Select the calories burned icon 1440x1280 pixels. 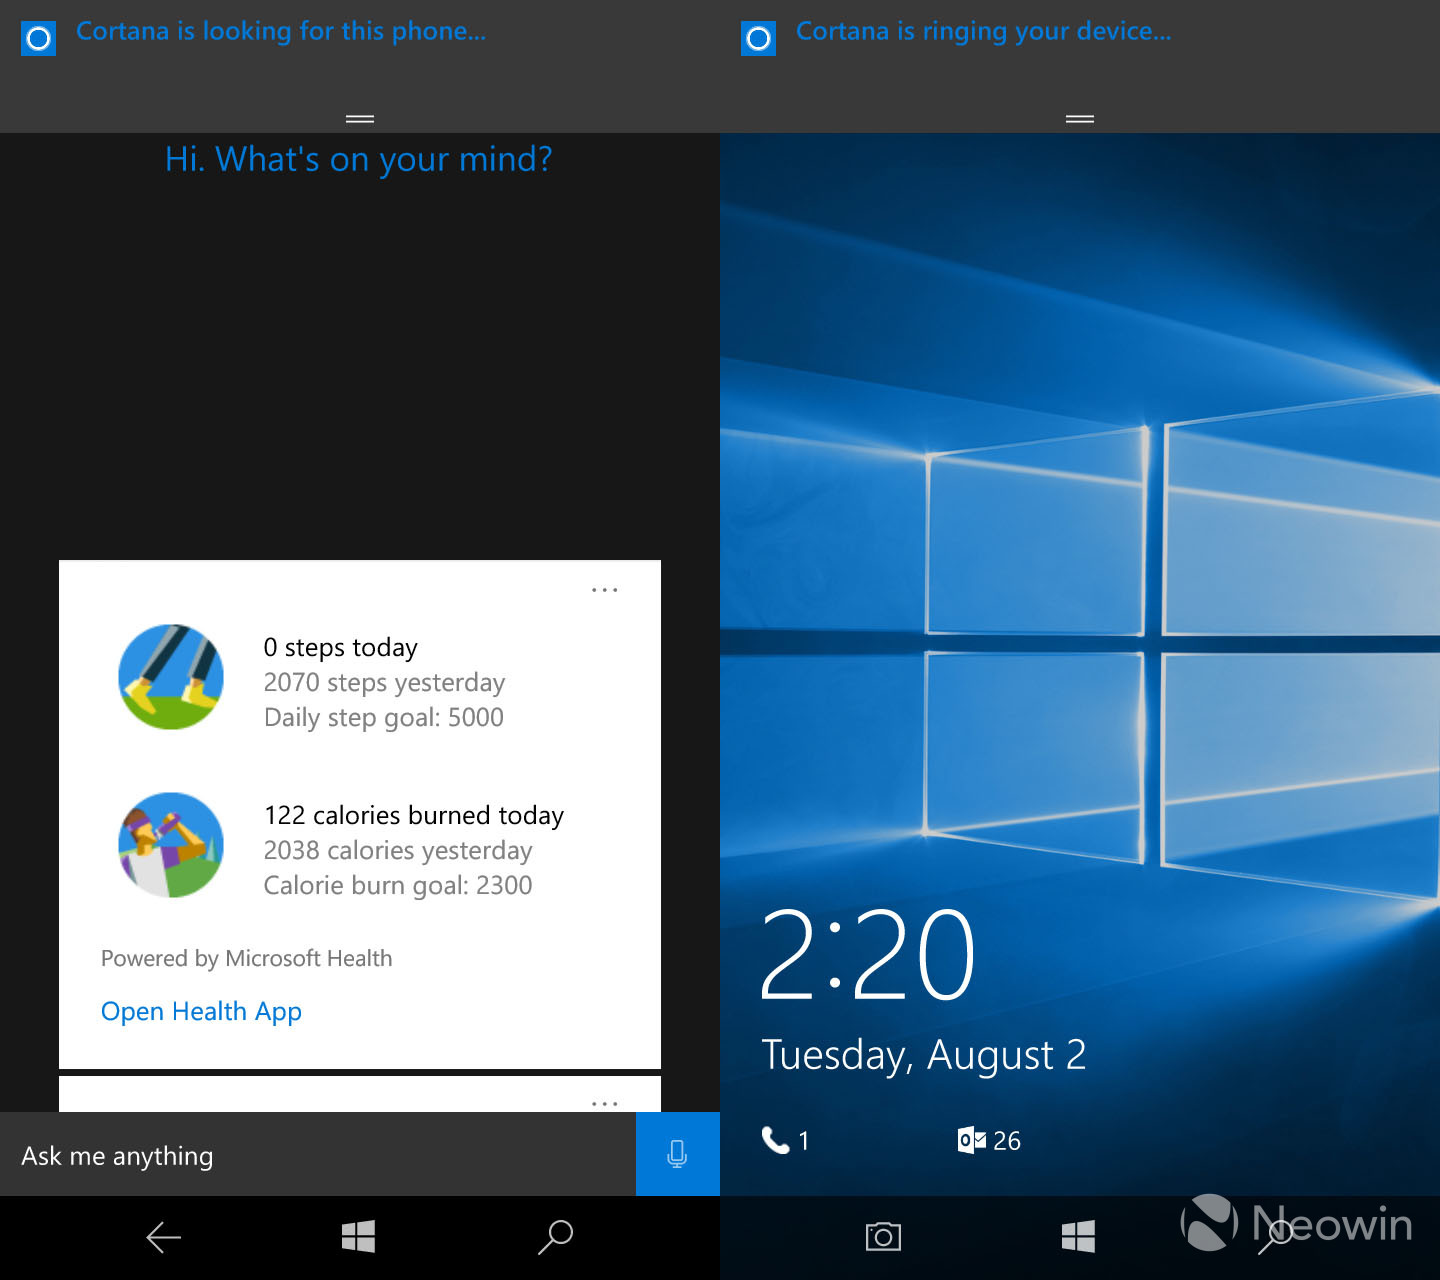coord(171,845)
